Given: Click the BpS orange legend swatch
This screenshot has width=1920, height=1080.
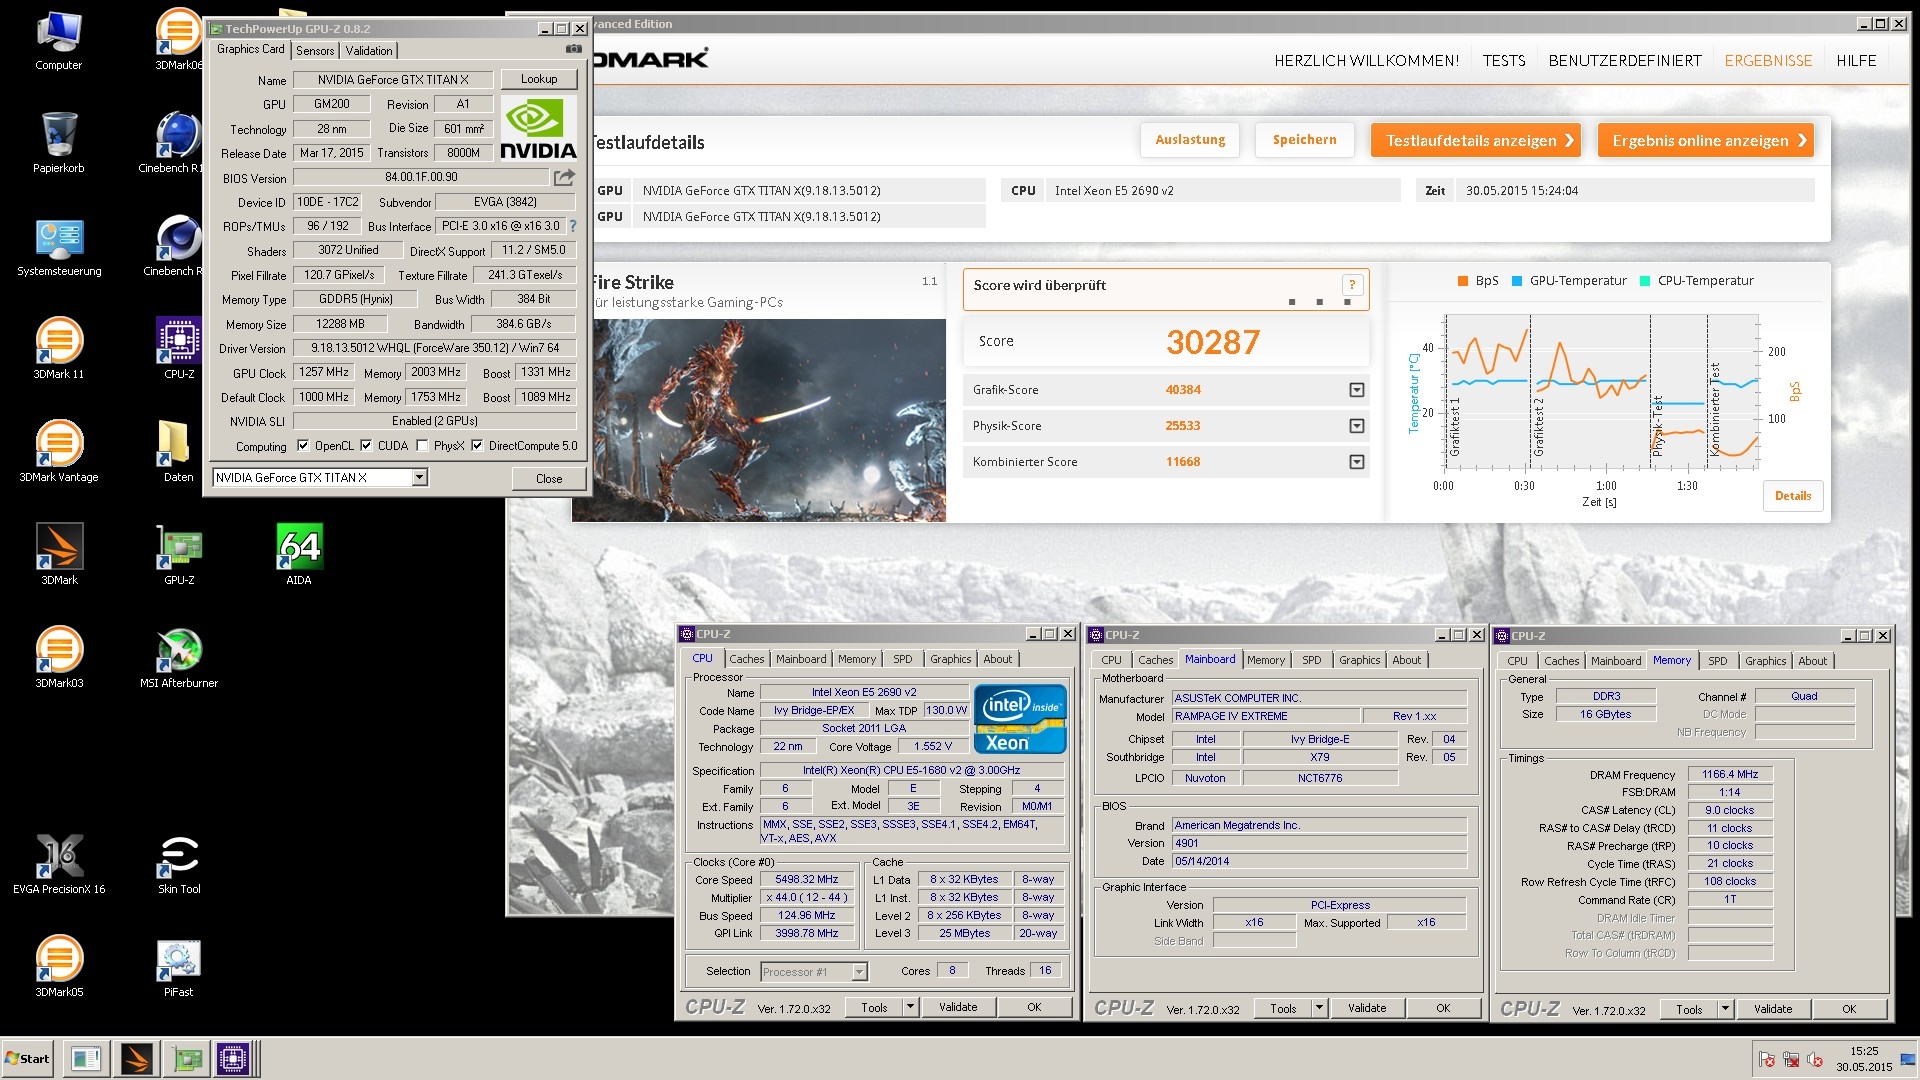Looking at the screenshot, I should pyautogui.click(x=1463, y=281).
